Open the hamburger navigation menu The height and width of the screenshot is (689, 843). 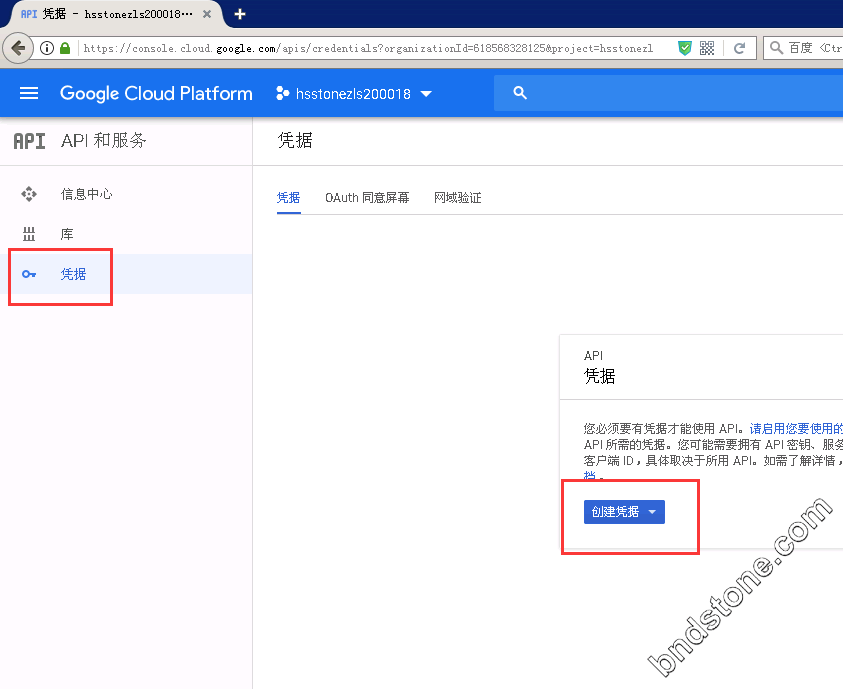[29, 94]
